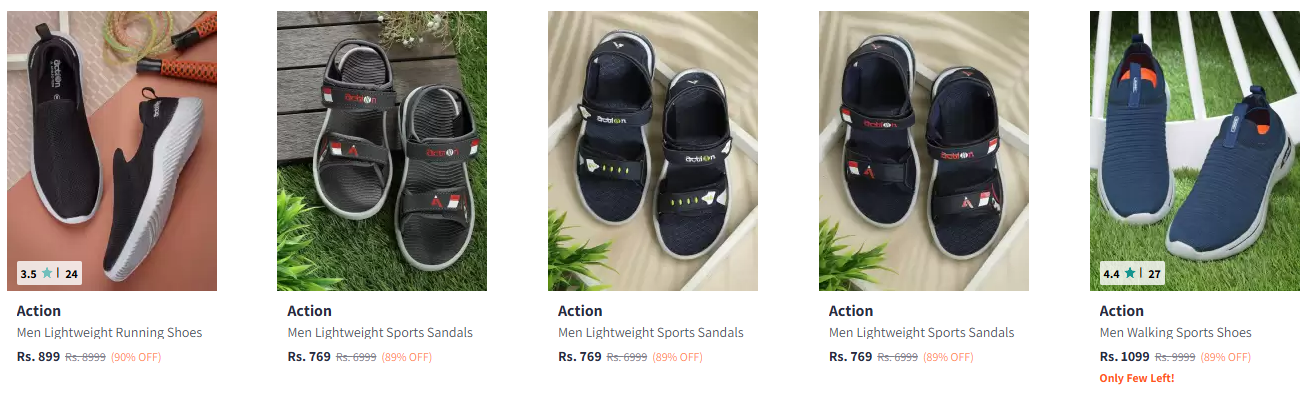Click the Action brand above Running Shoes
Viewport: 1315px width, 399px height.
tap(39, 311)
